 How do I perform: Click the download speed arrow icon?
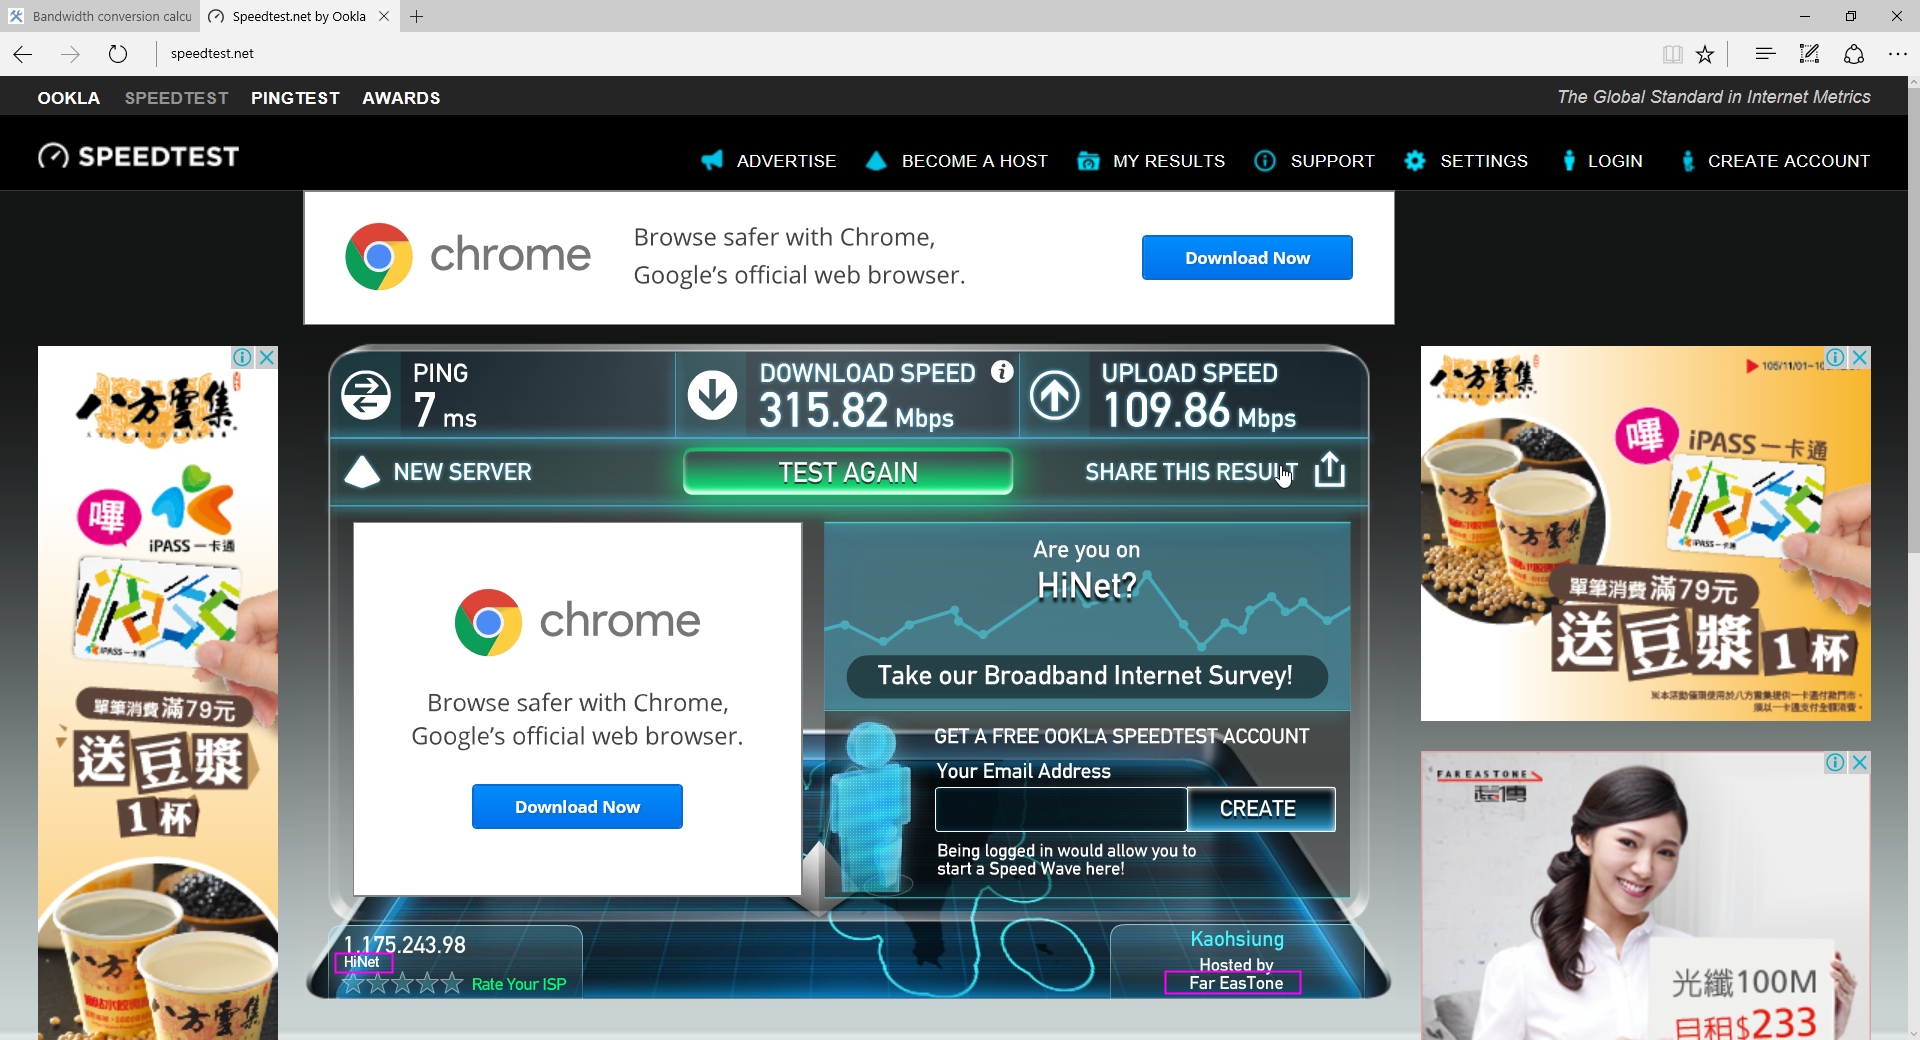pos(712,396)
